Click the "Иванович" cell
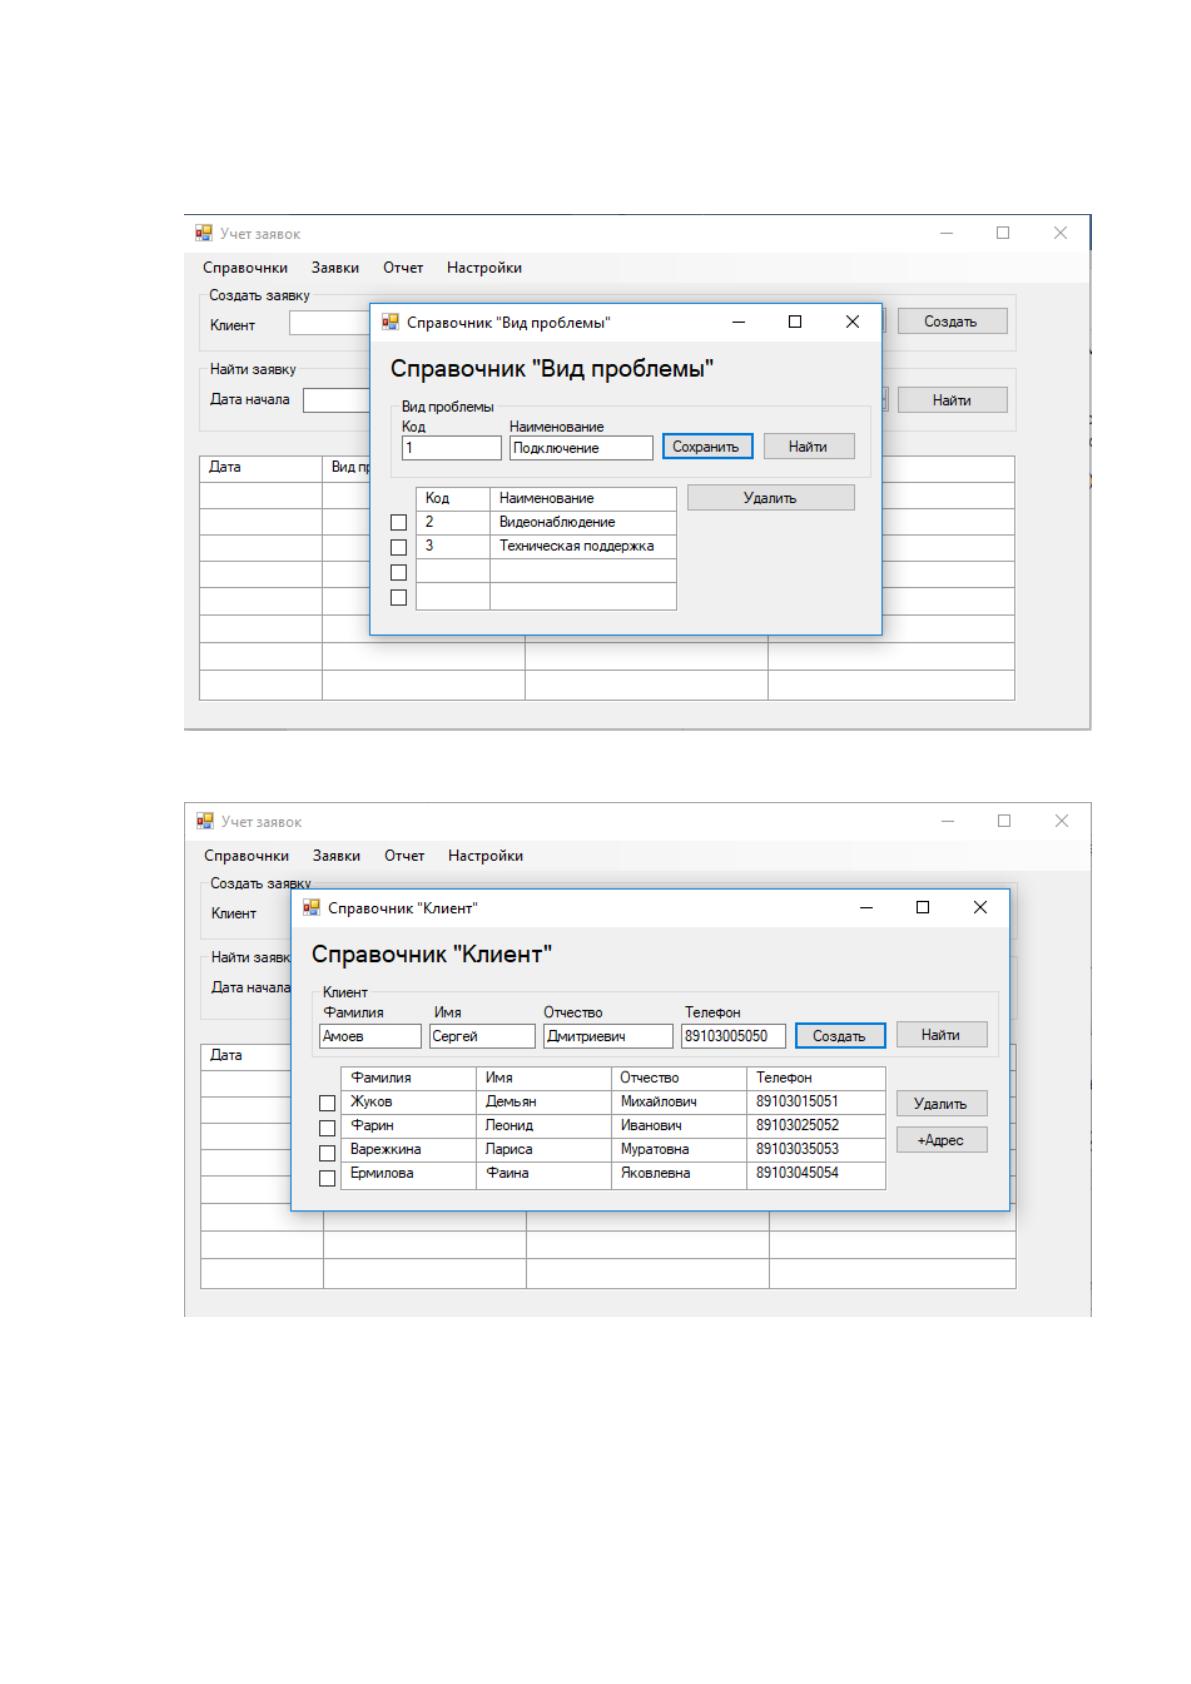 (x=679, y=1125)
